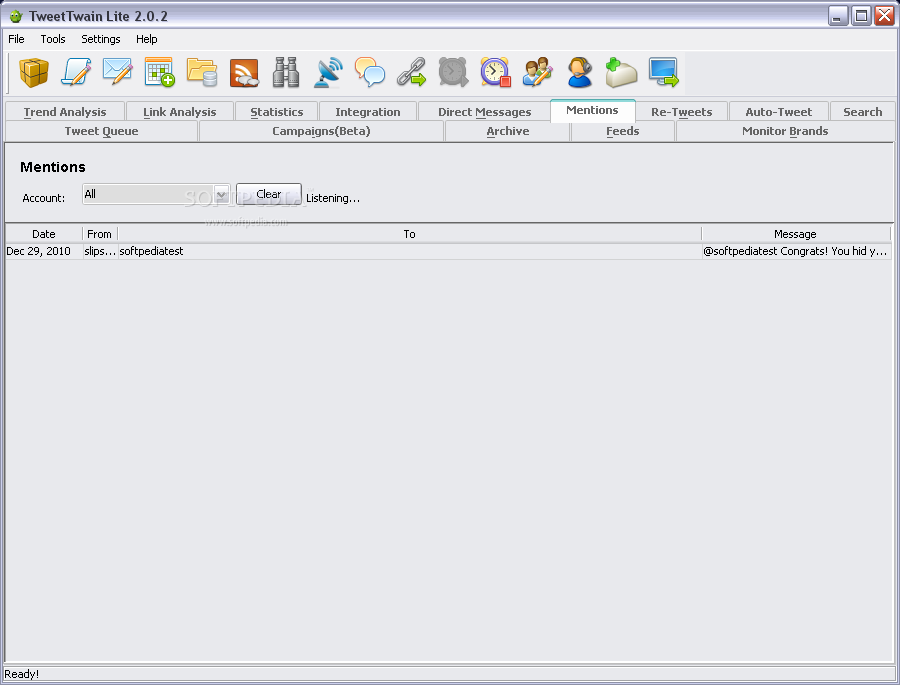Click the TweetTwain title bar app icon
The width and height of the screenshot is (900, 685).
[16, 16]
